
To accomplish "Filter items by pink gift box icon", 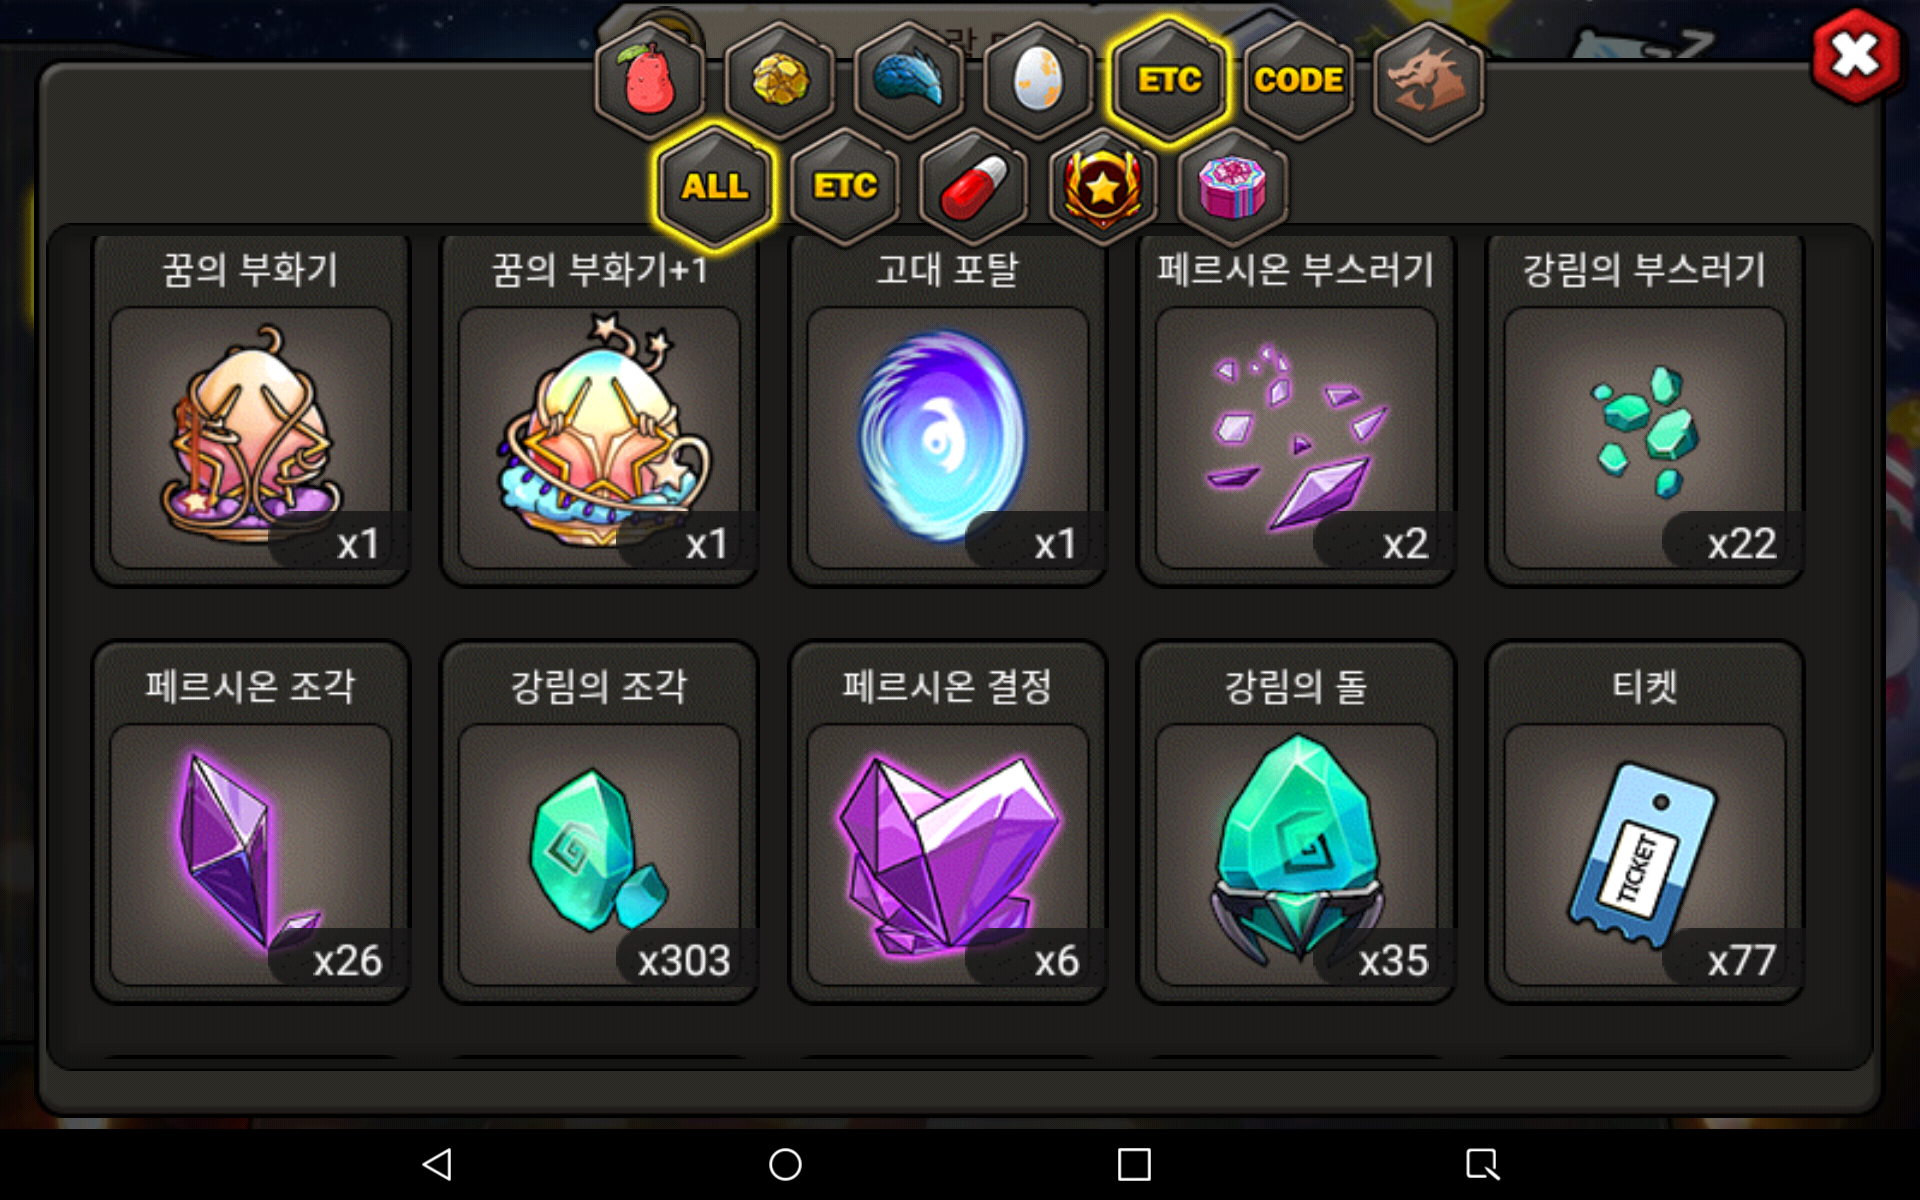I will (1233, 187).
